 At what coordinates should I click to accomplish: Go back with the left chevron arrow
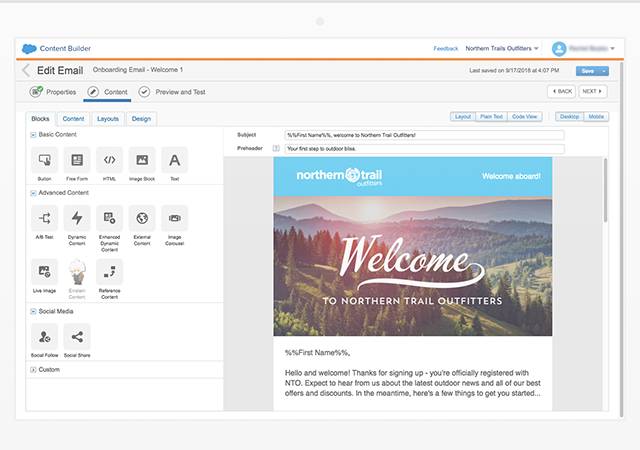(x=26, y=70)
